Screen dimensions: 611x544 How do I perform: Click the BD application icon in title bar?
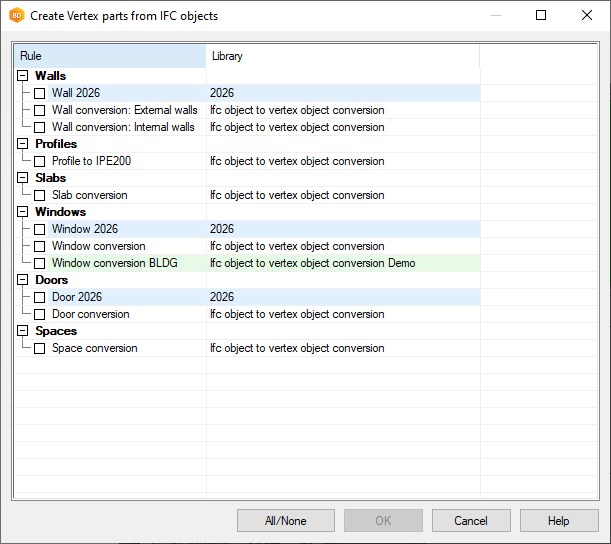[16, 16]
